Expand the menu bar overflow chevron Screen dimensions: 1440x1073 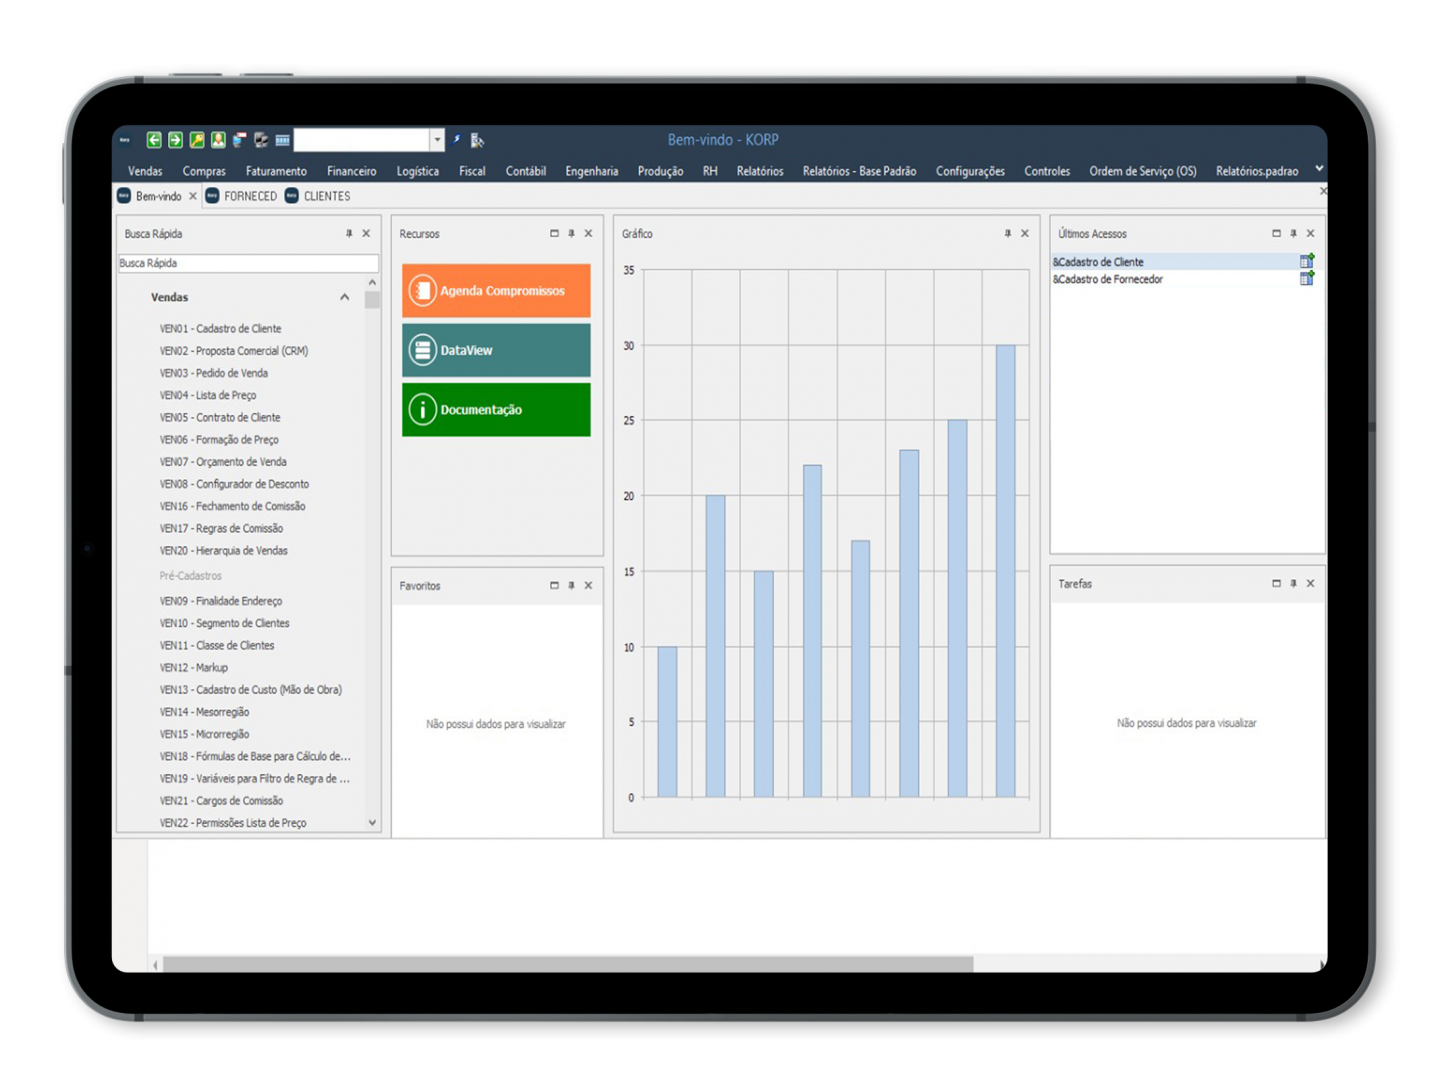[x=1319, y=169]
